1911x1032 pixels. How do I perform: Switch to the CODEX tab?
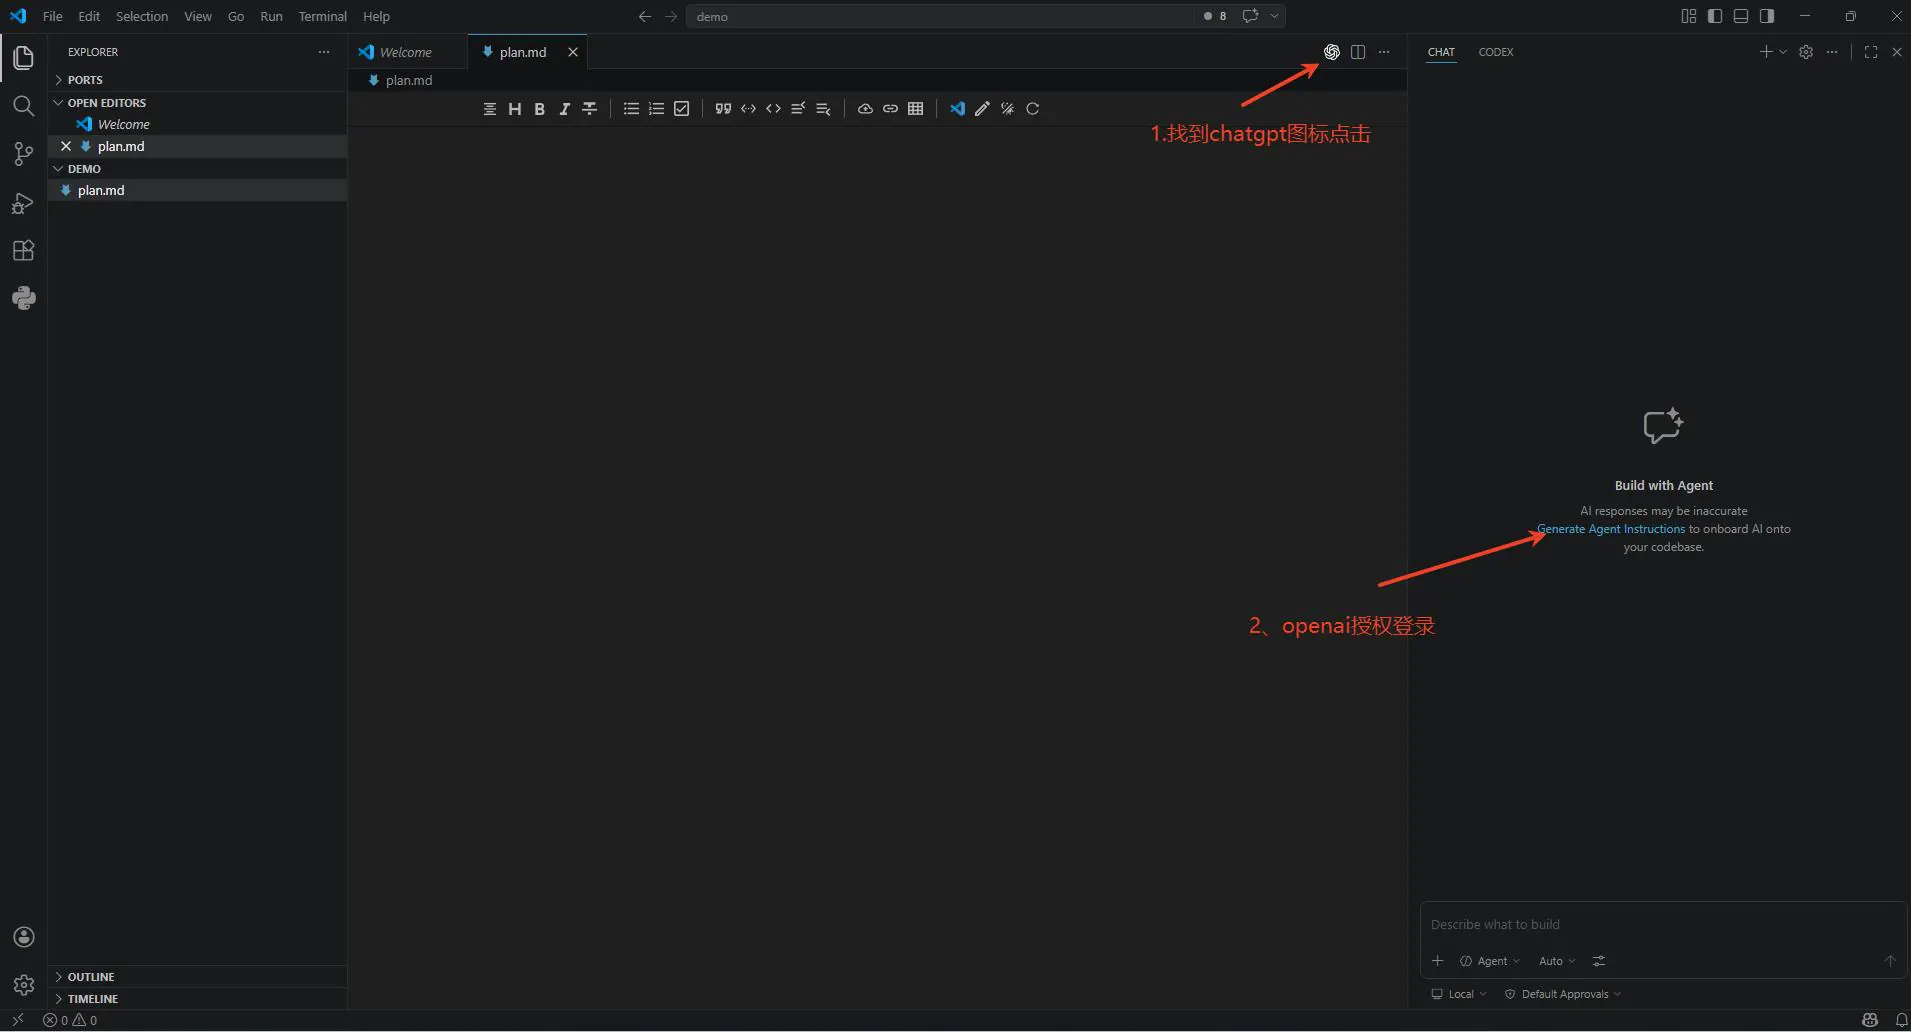[1495, 52]
